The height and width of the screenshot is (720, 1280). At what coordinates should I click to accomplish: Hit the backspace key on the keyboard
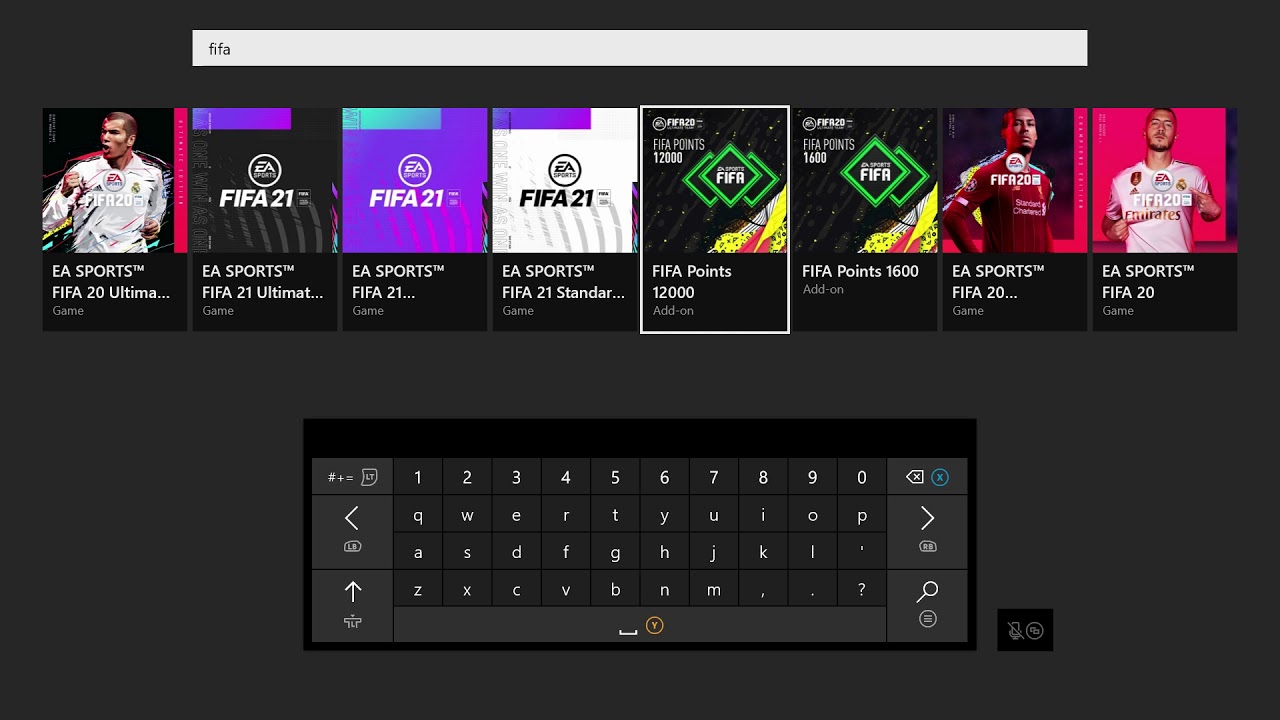tap(927, 477)
